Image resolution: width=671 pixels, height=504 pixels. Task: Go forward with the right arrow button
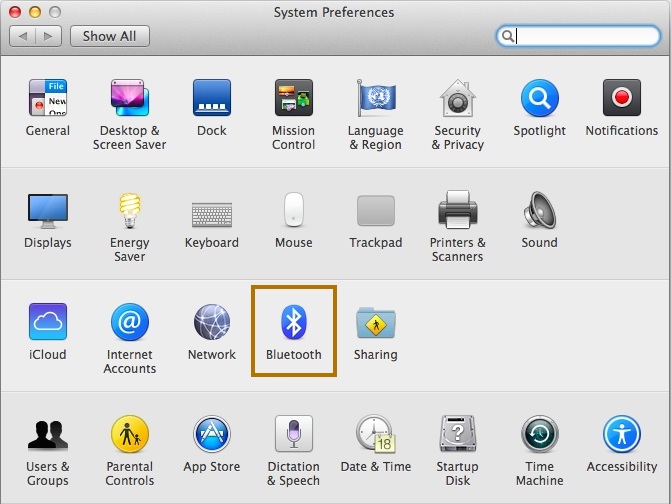coord(48,36)
